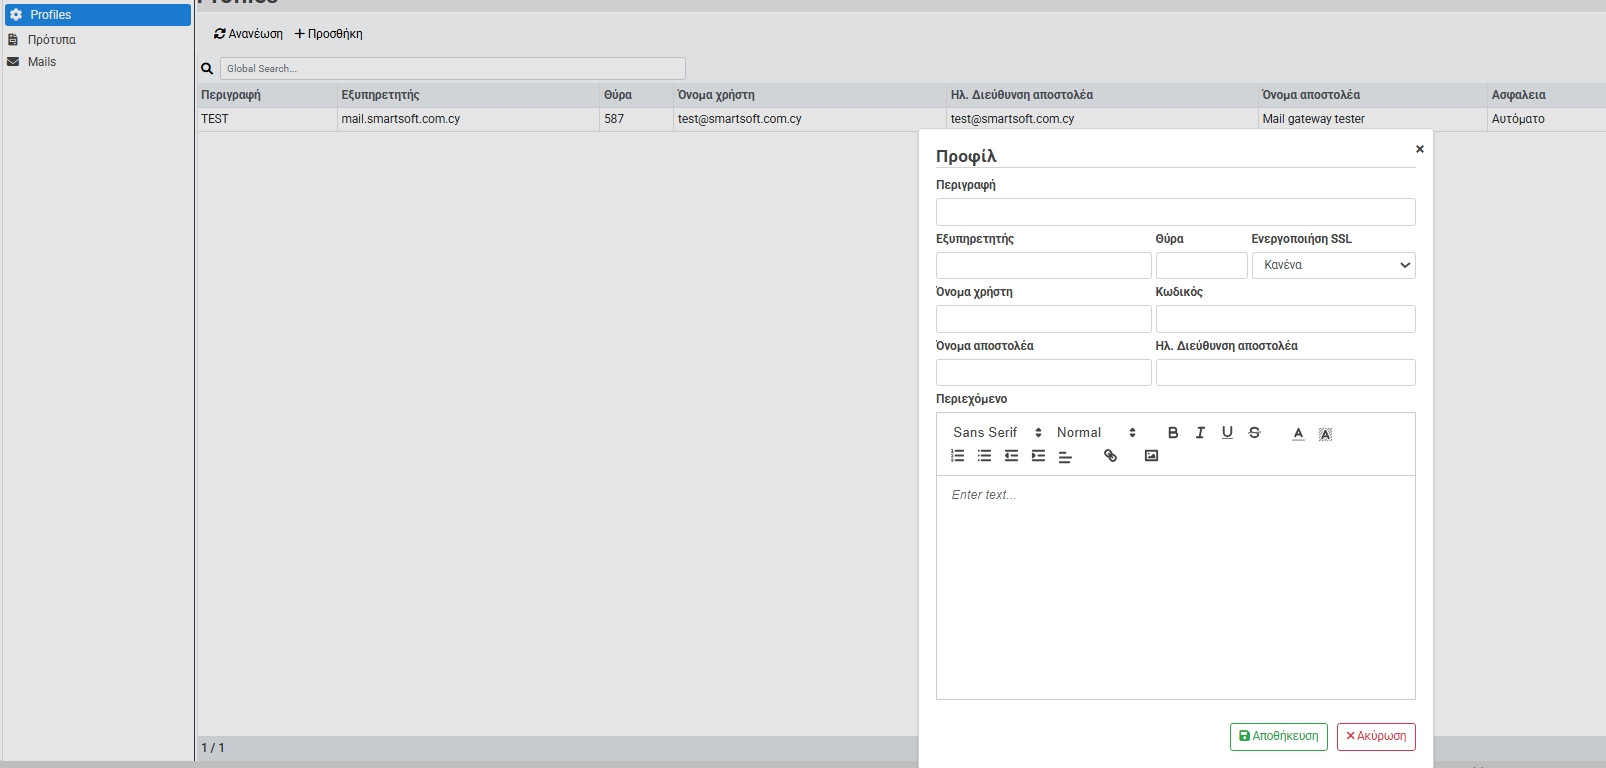The height and width of the screenshot is (768, 1606).
Task: Focus the Ηλ. Διεύθυνση αποστολέα input in dialog
Action: (1285, 372)
